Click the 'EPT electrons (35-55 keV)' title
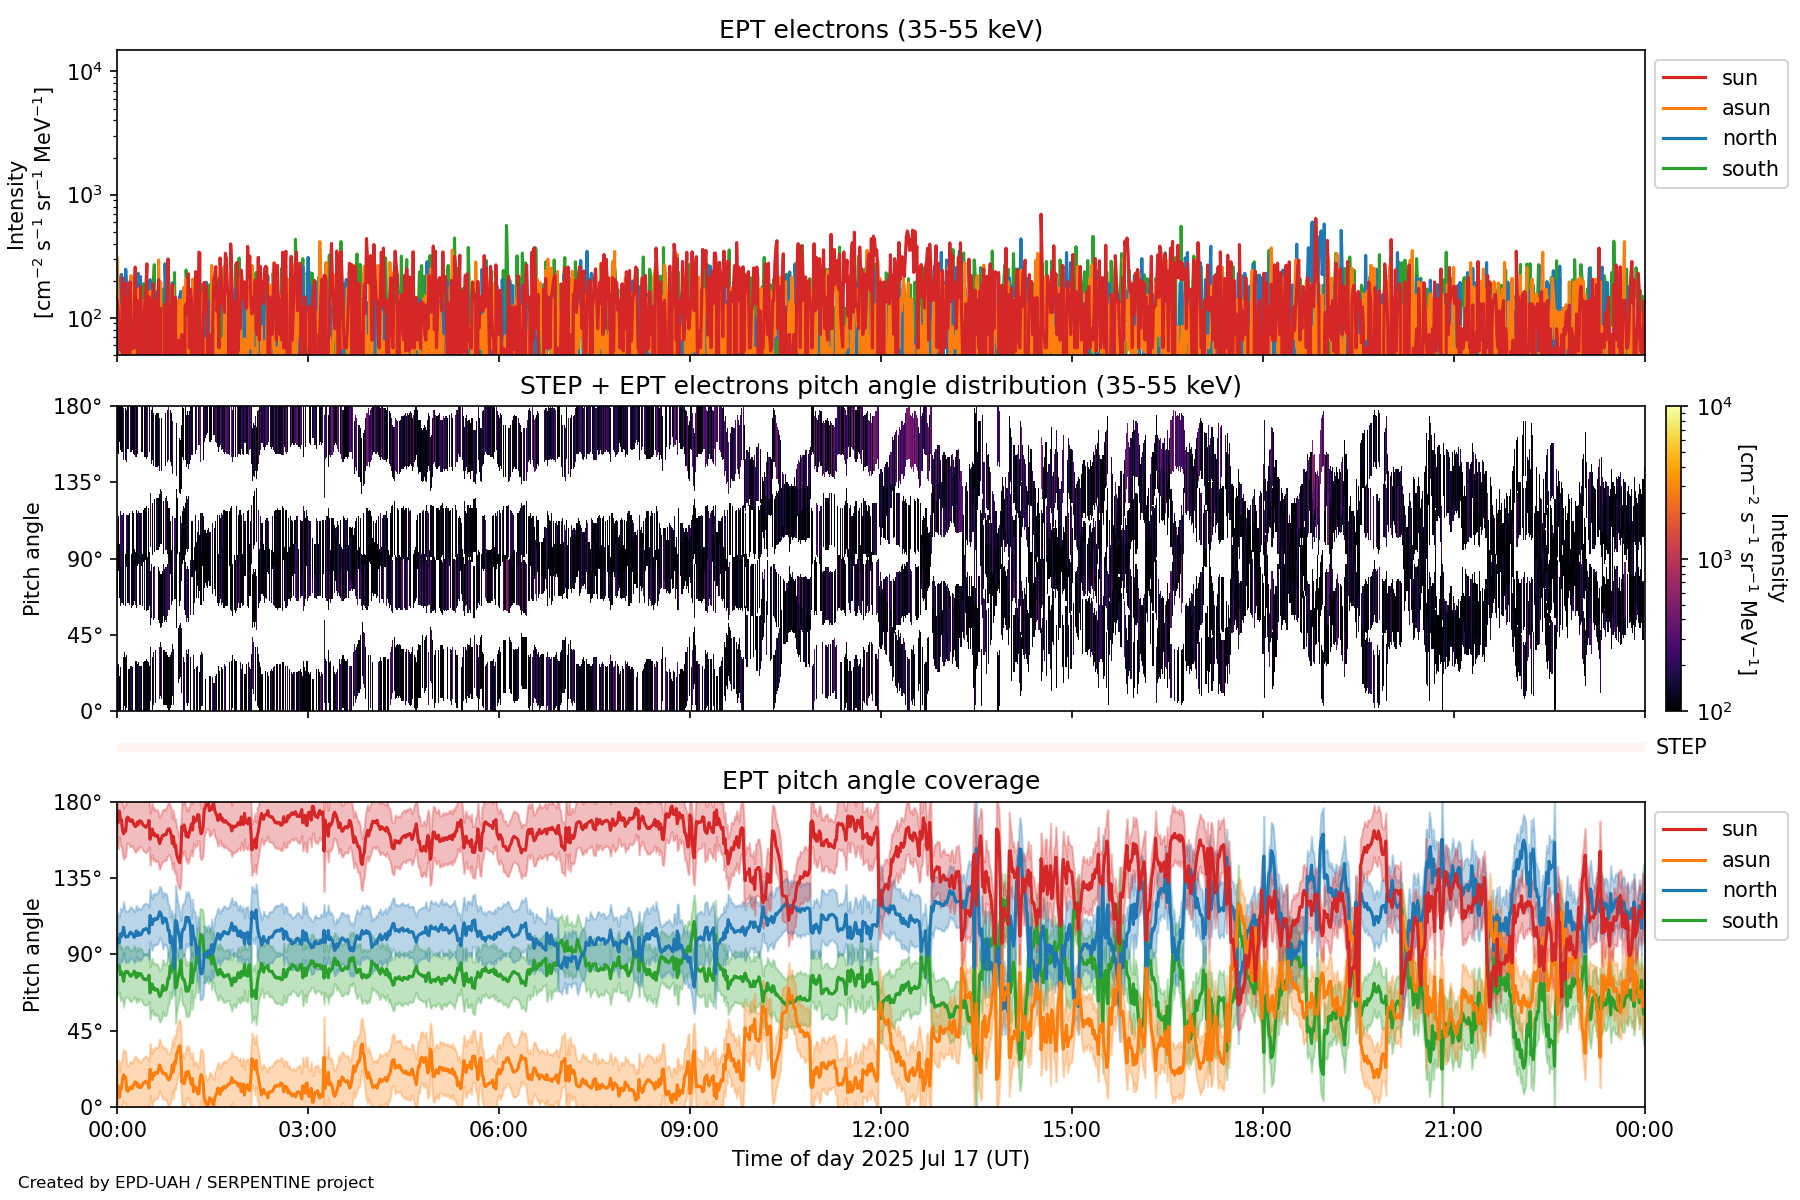Viewport: 1800px width, 1200px height. point(880,30)
